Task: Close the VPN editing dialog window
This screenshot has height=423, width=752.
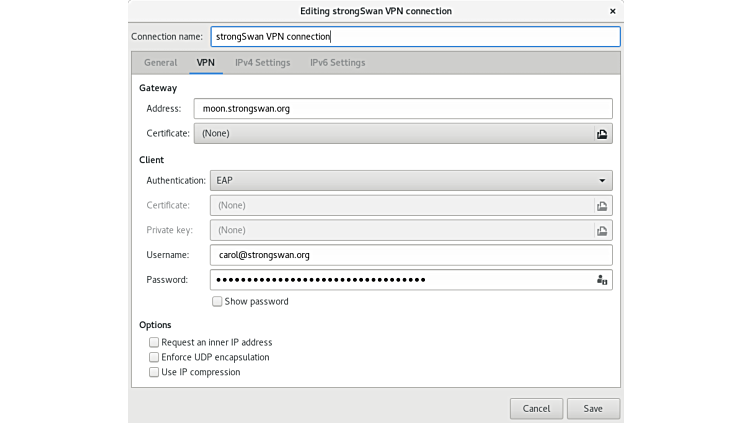Action: tap(611, 11)
